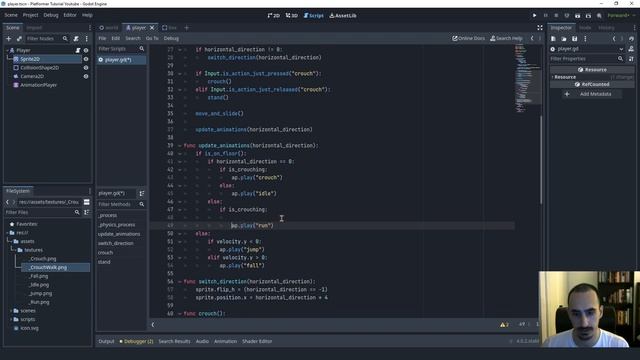Open the Project menu
Viewport: 640px width, 360px height.
tap(30, 15)
